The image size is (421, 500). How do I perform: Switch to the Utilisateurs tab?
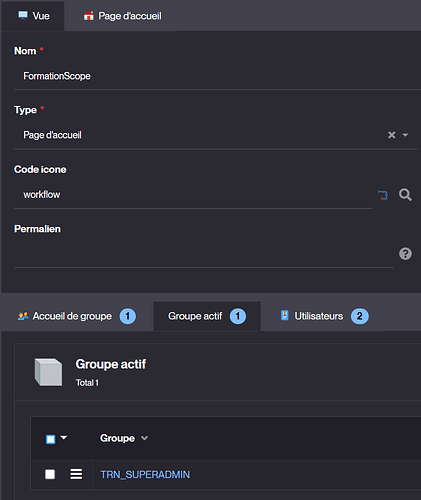pyautogui.click(x=323, y=316)
